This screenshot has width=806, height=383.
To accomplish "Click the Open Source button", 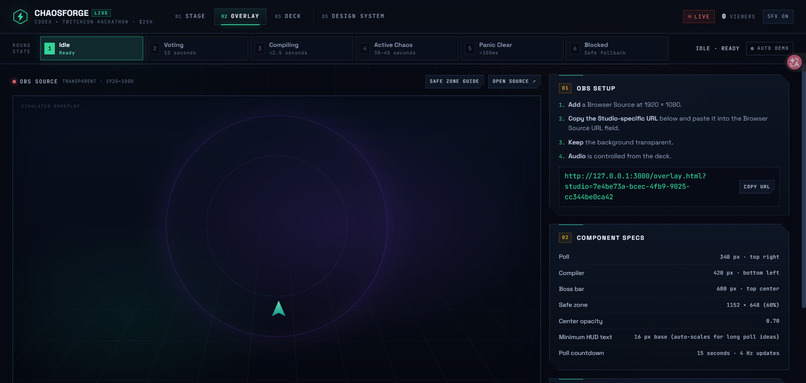I will [x=514, y=81].
